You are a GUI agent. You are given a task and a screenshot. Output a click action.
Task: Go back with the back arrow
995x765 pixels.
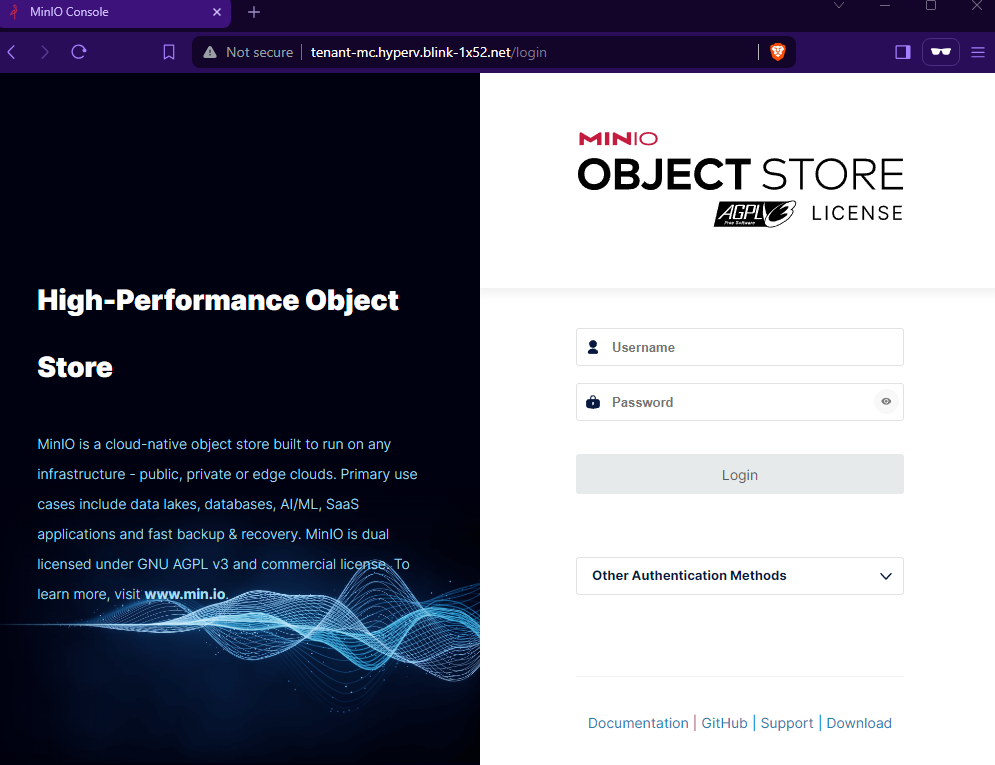click(12, 52)
